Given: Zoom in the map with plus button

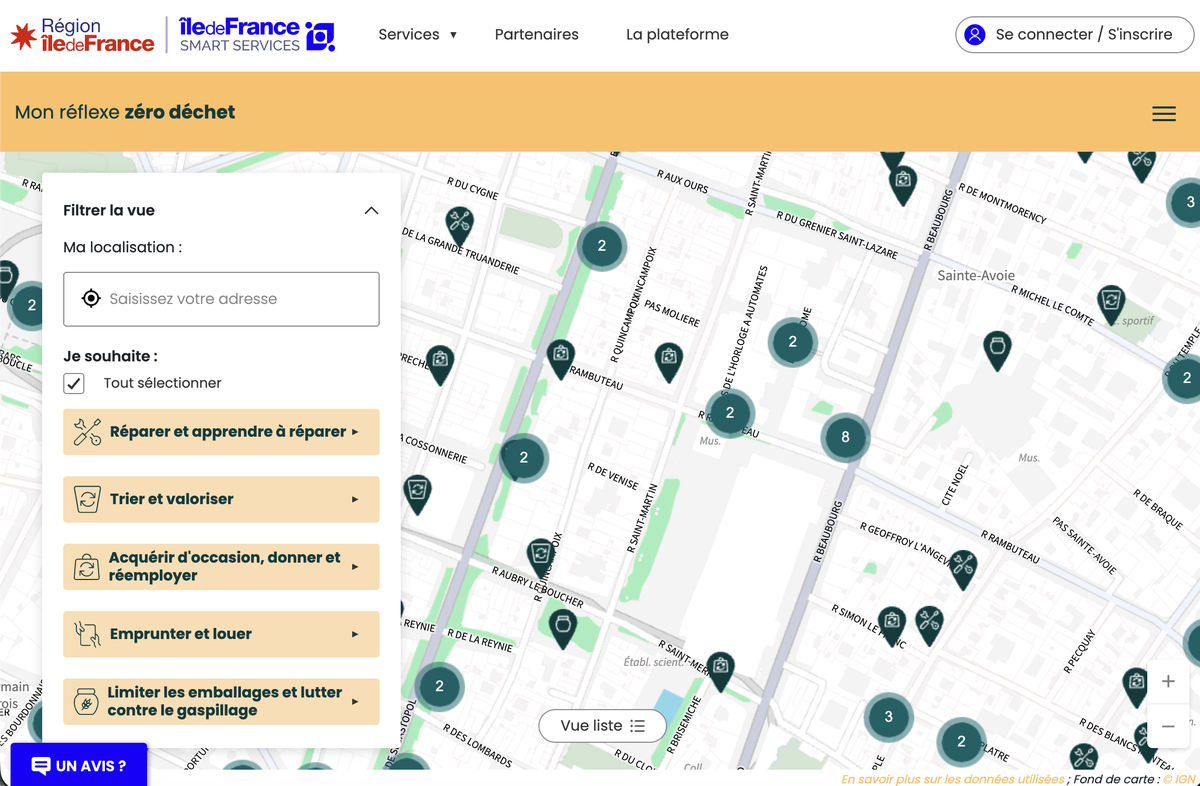Looking at the screenshot, I should click(x=1168, y=682).
